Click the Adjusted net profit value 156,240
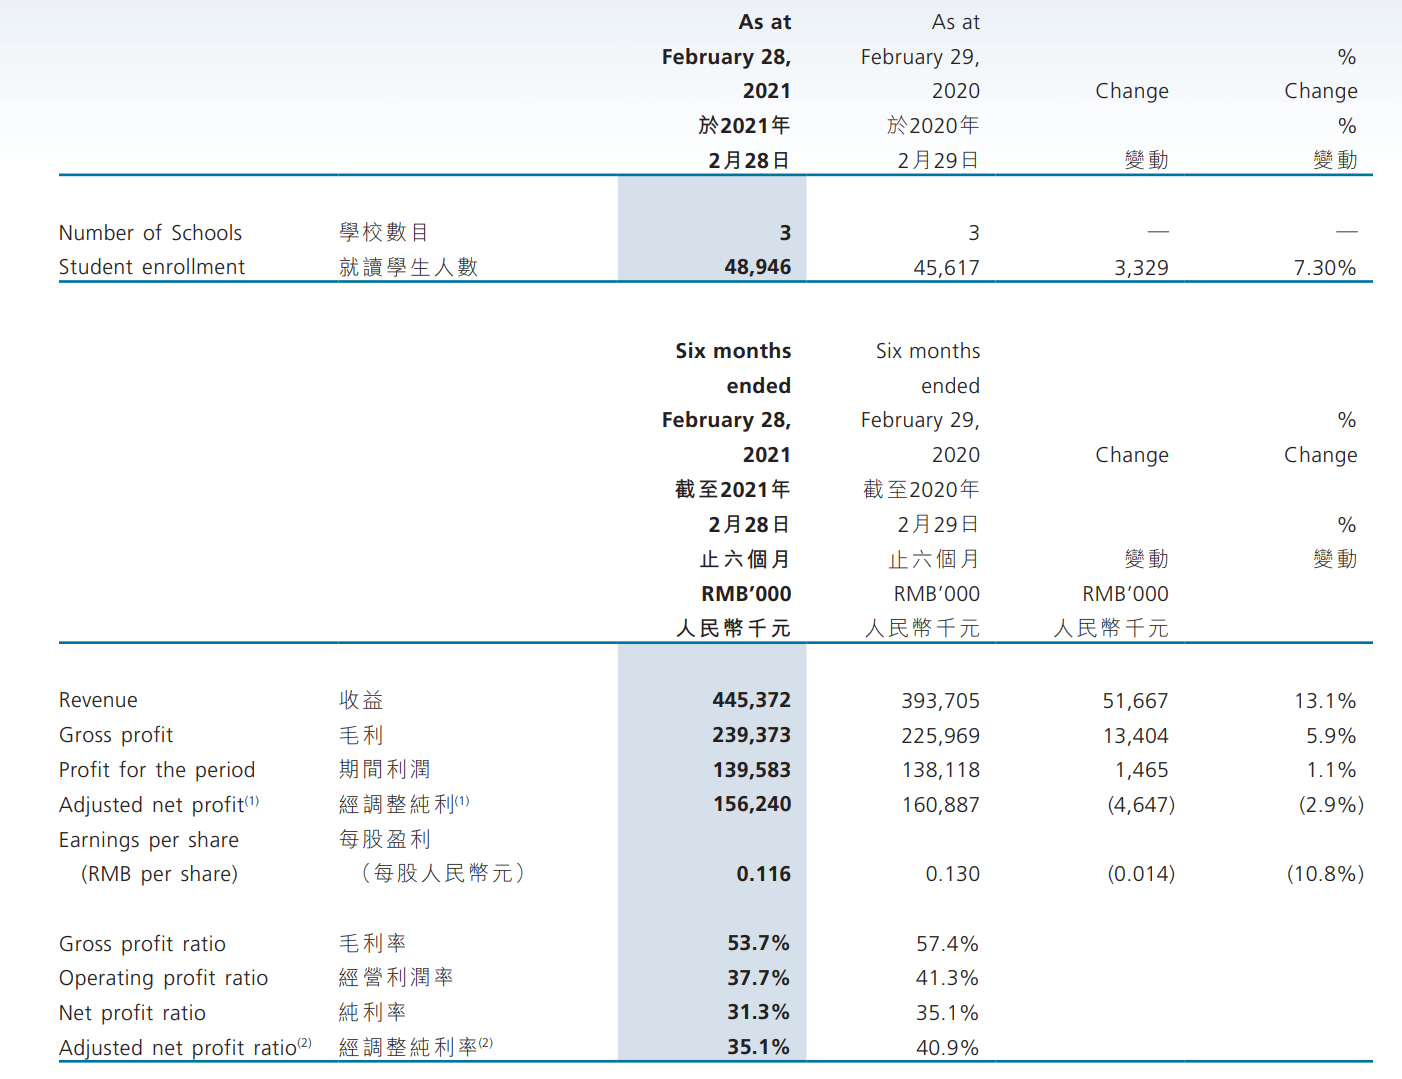This screenshot has width=1402, height=1079. click(751, 804)
